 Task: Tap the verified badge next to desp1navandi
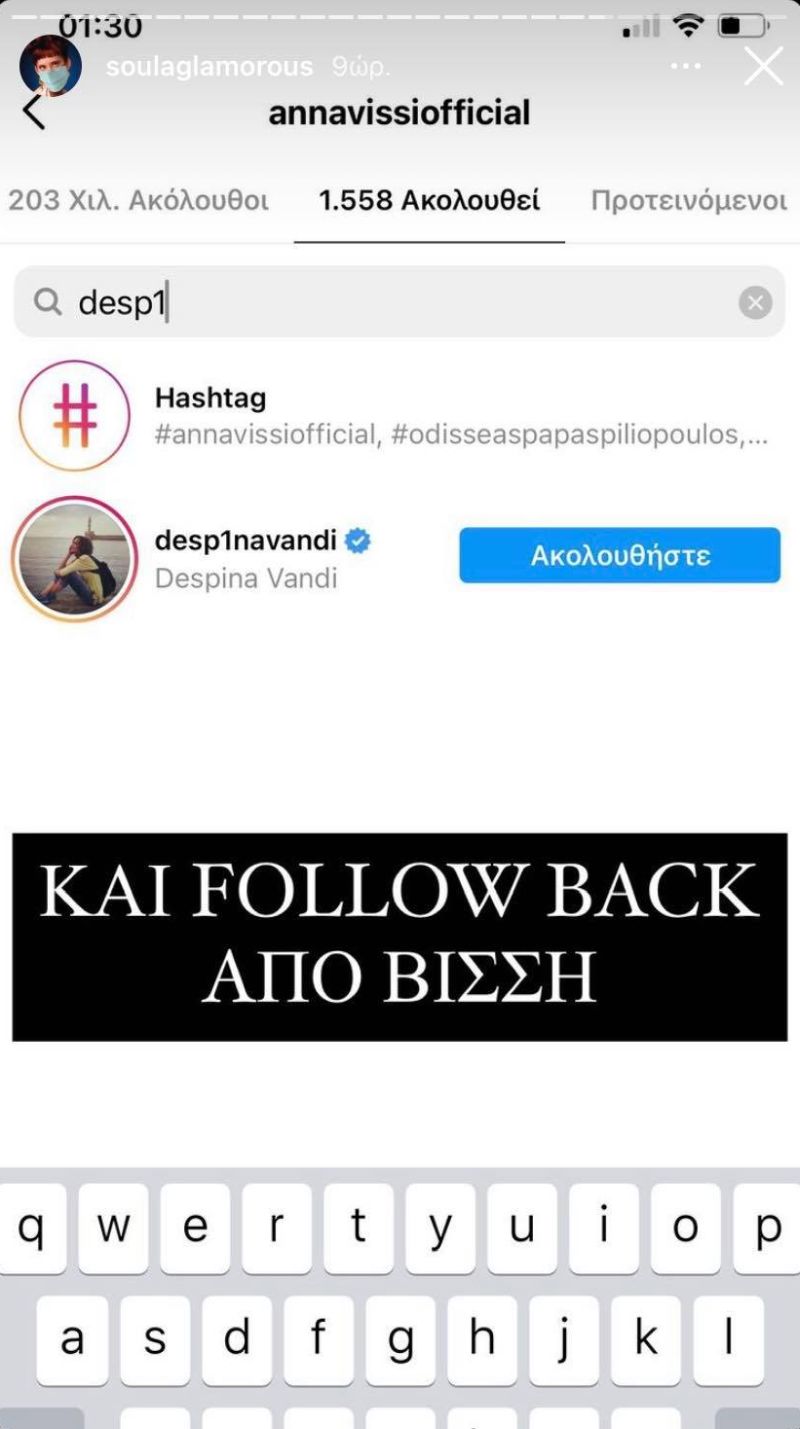pyautogui.click(x=358, y=541)
